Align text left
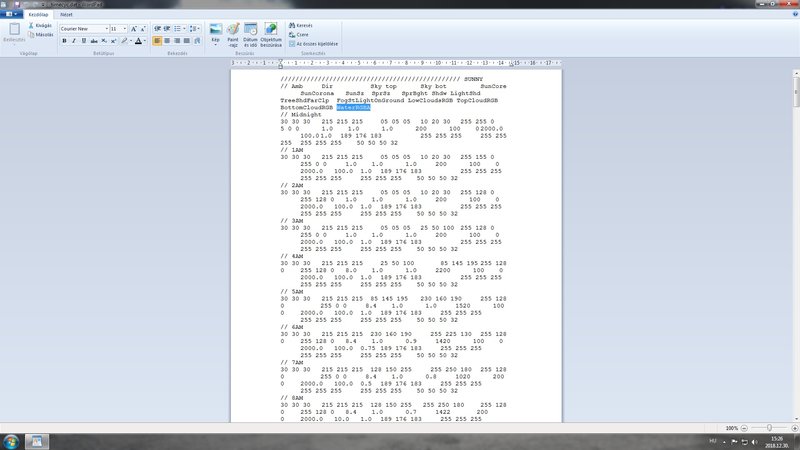The width and height of the screenshot is (800, 450). (157, 41)
